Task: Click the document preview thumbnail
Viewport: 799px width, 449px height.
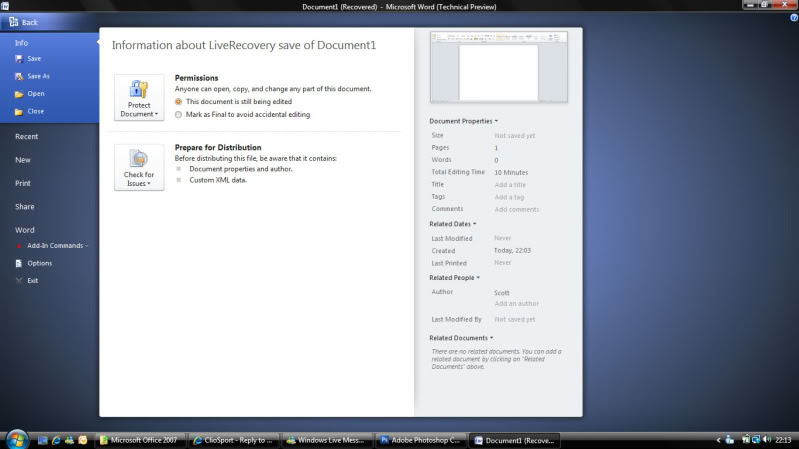Action: pyautogui.click(x=498, y=67)
